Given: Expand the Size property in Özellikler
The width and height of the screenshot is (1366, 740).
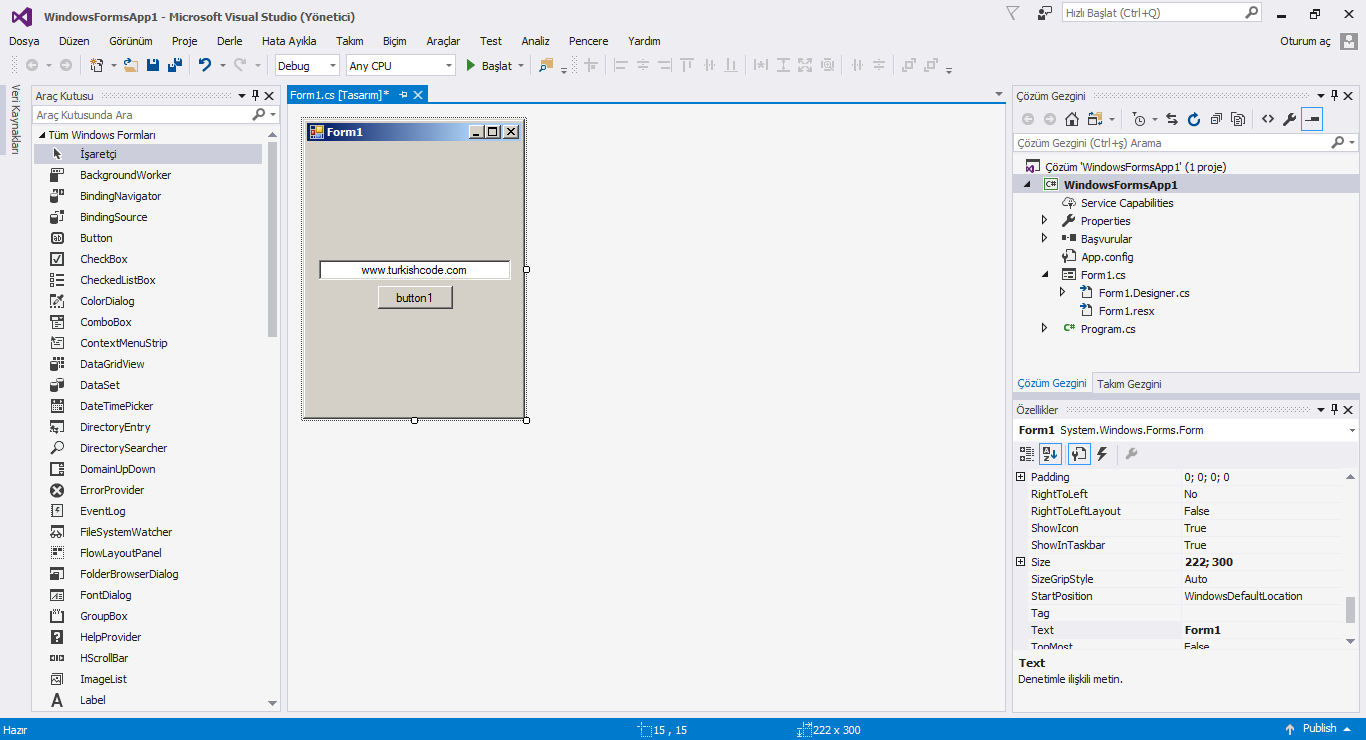Looking at the screenshot, I should [1021, 562].
